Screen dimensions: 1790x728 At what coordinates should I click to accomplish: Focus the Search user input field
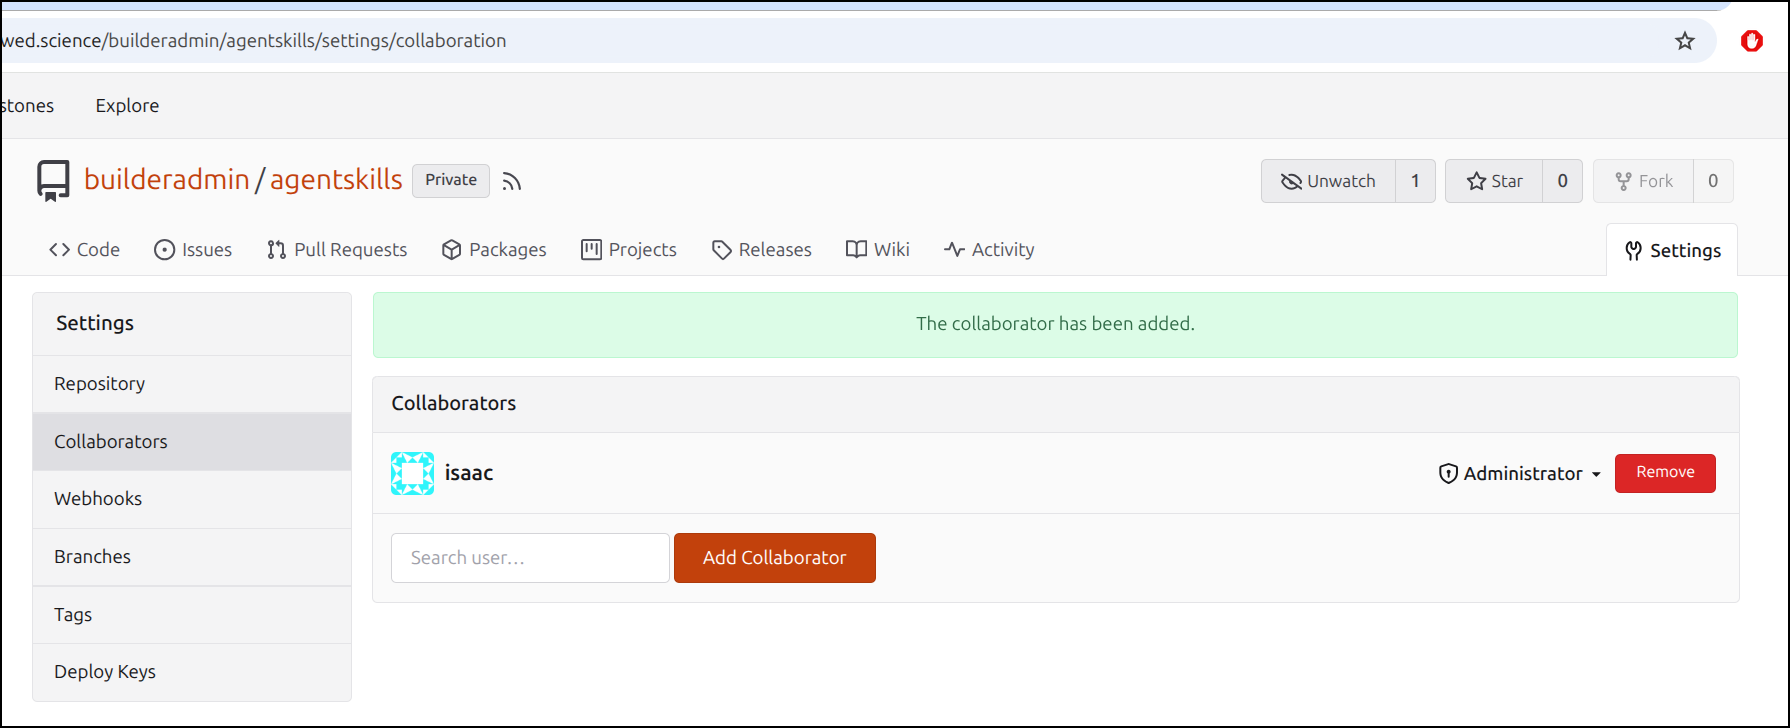(530, 558)
